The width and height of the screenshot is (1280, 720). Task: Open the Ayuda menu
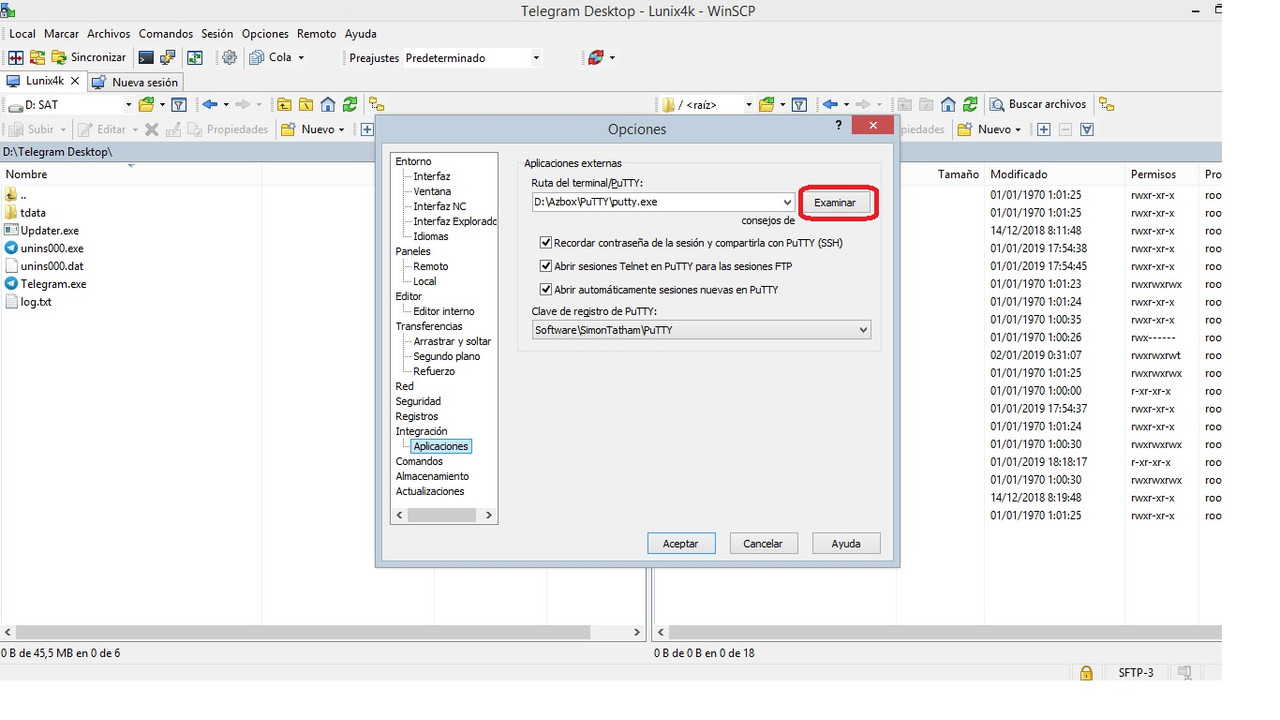[x=361, y=33]
